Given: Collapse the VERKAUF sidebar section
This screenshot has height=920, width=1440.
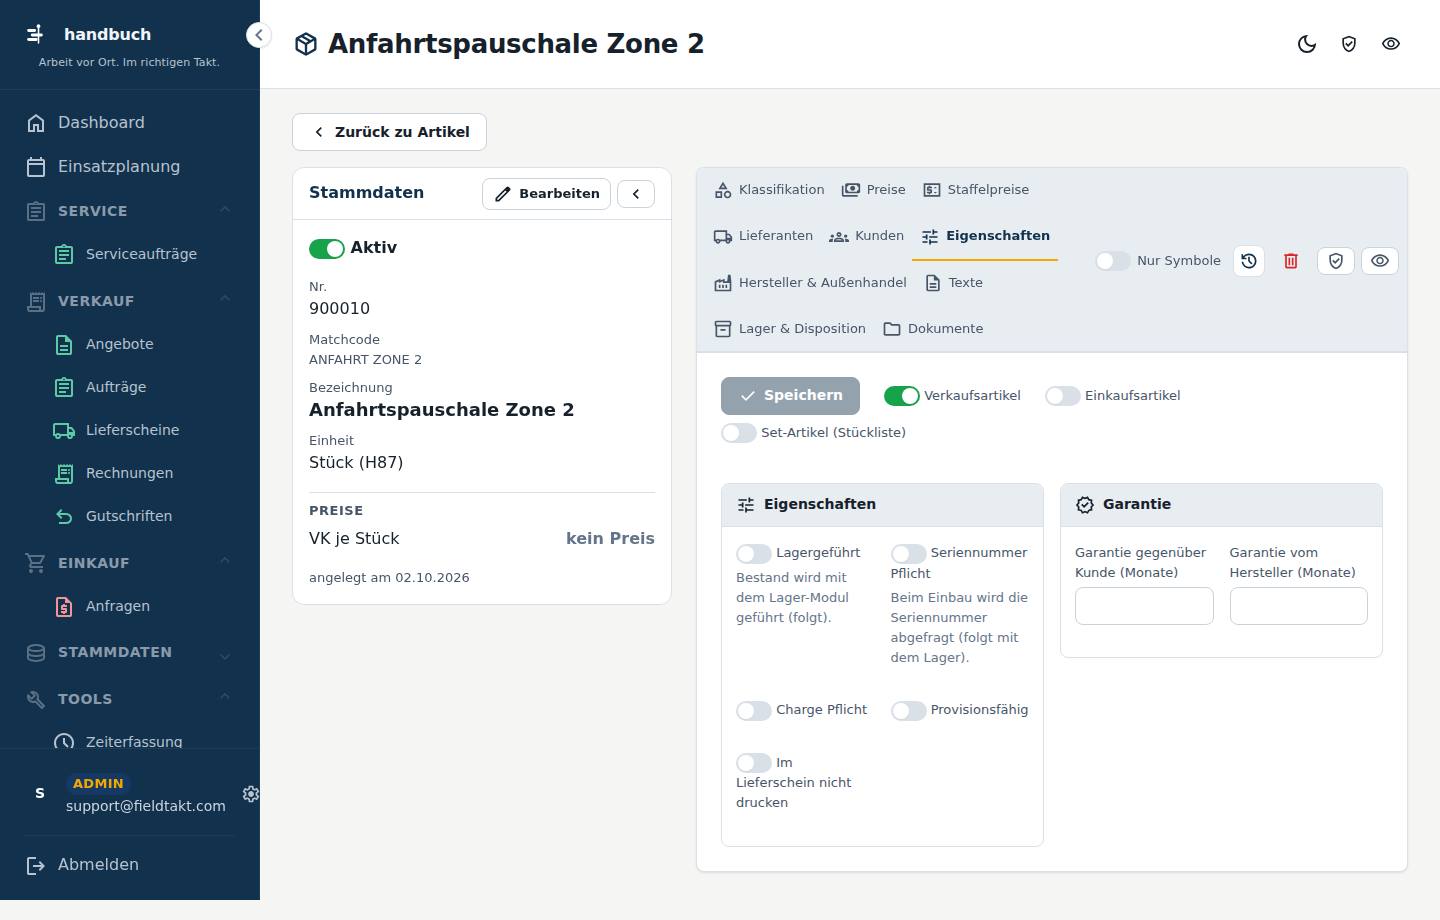Looking at the screenshot, I should pyautogui.click(x=130, y=301).
